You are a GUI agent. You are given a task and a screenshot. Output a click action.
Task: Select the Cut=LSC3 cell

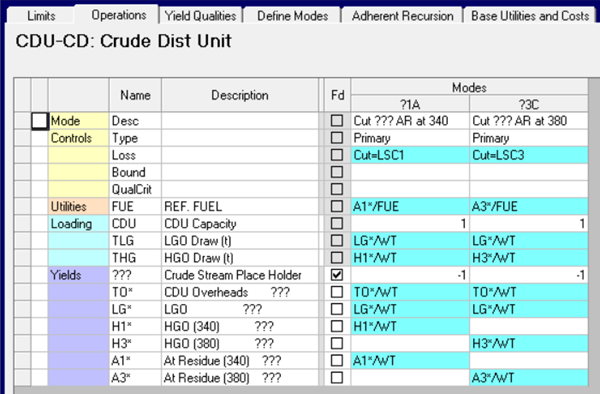pyautogui.click(x=529, y=155)
